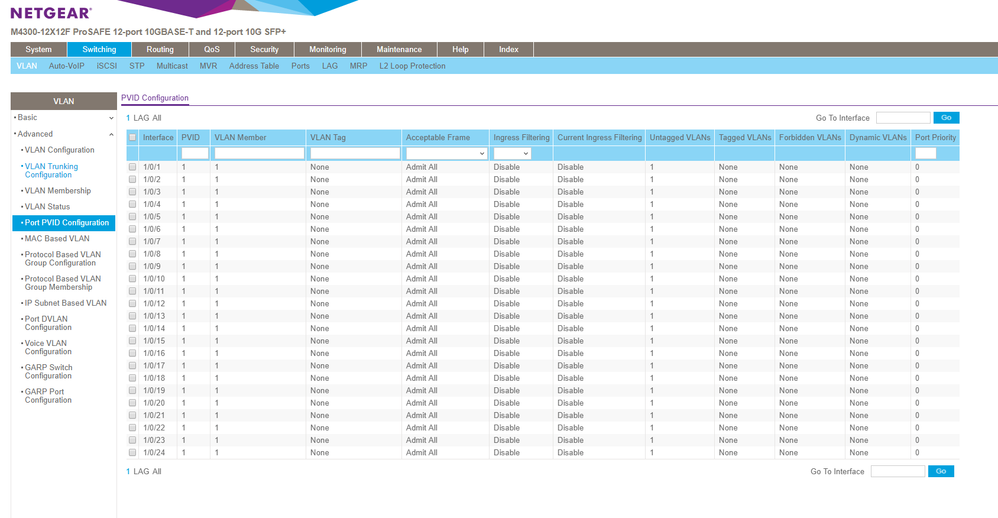This screenshot has width=998, height=518.
Task: Open the Maintenance tab
Action: click(399, 50)
